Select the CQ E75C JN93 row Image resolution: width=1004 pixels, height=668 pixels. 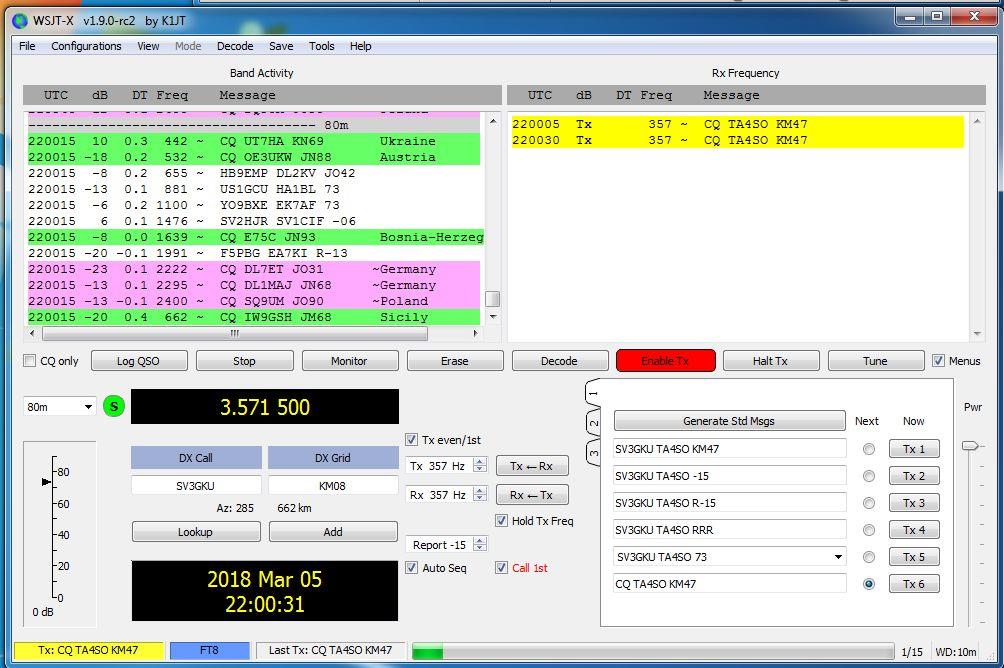point(254,237)
